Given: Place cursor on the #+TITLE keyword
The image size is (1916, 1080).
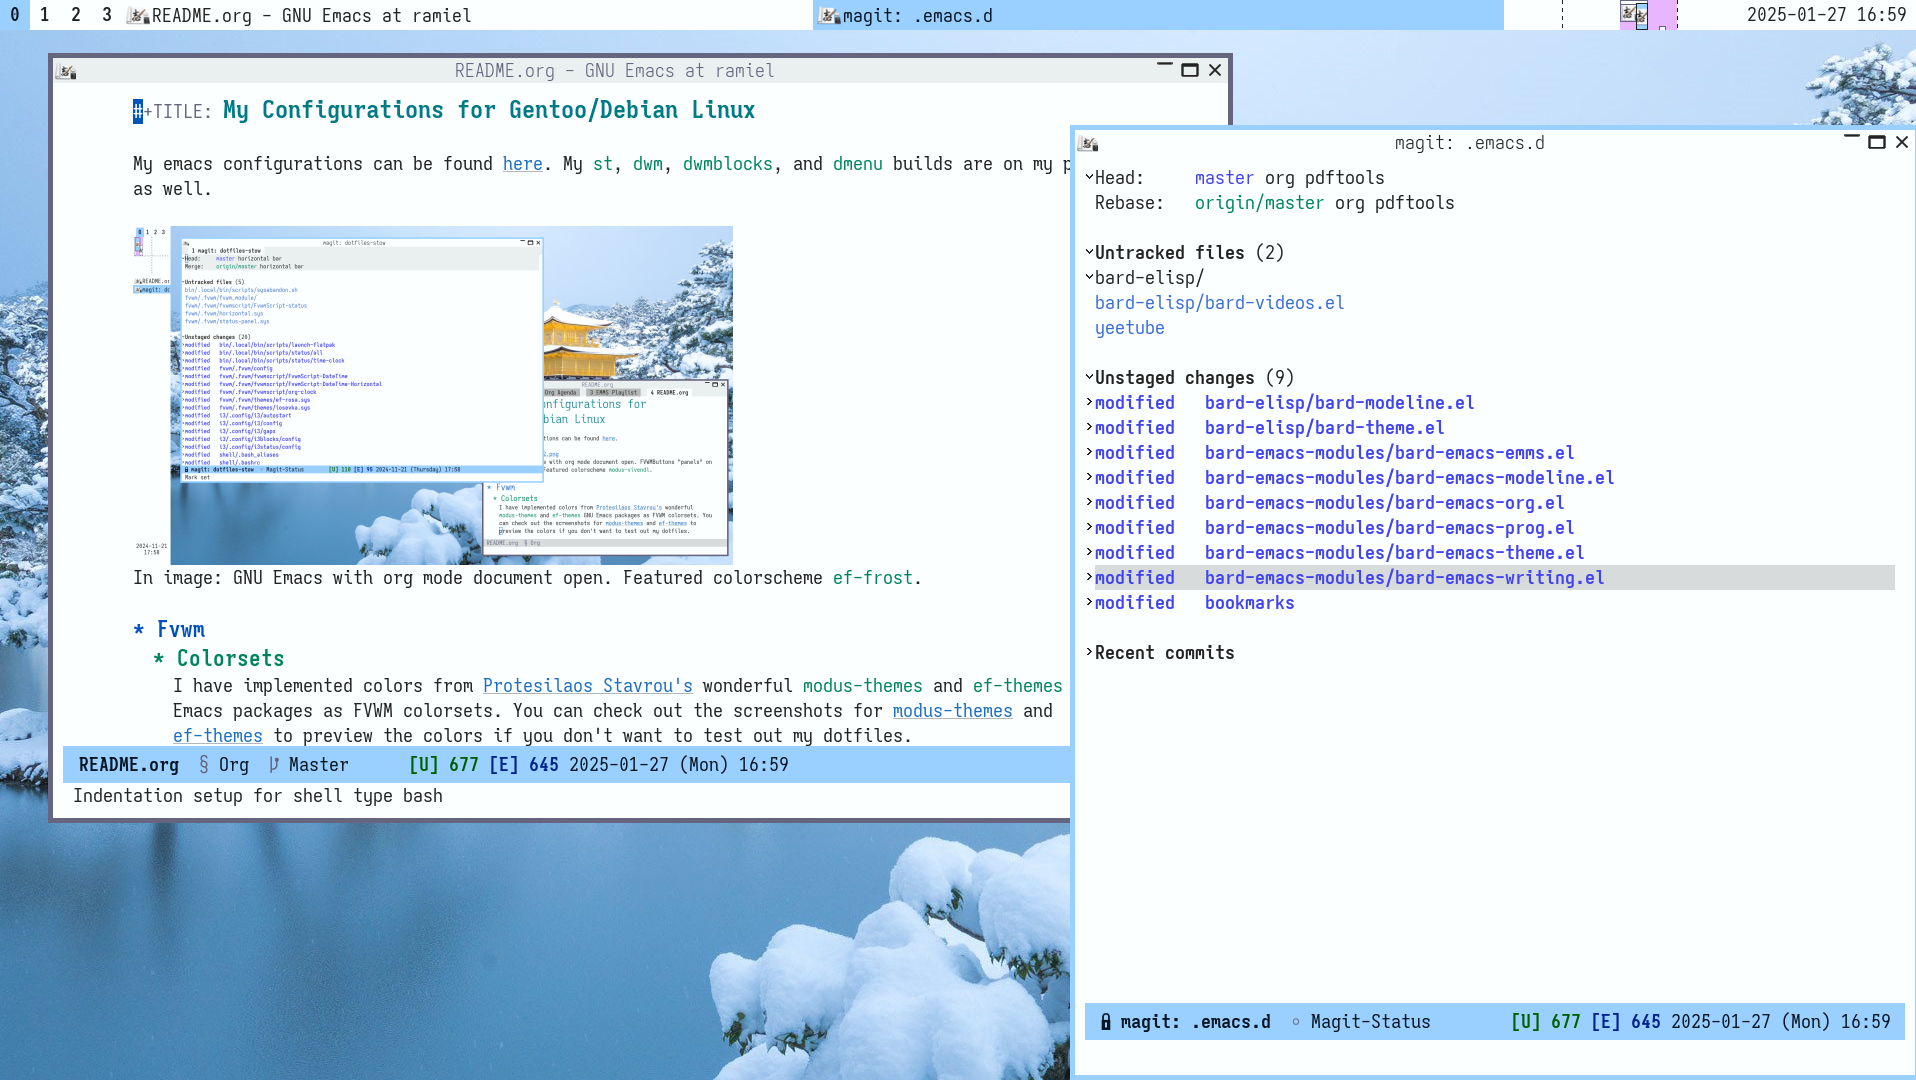Looking at the screenshot, I should pyautogui.click(x=172, y=111).
